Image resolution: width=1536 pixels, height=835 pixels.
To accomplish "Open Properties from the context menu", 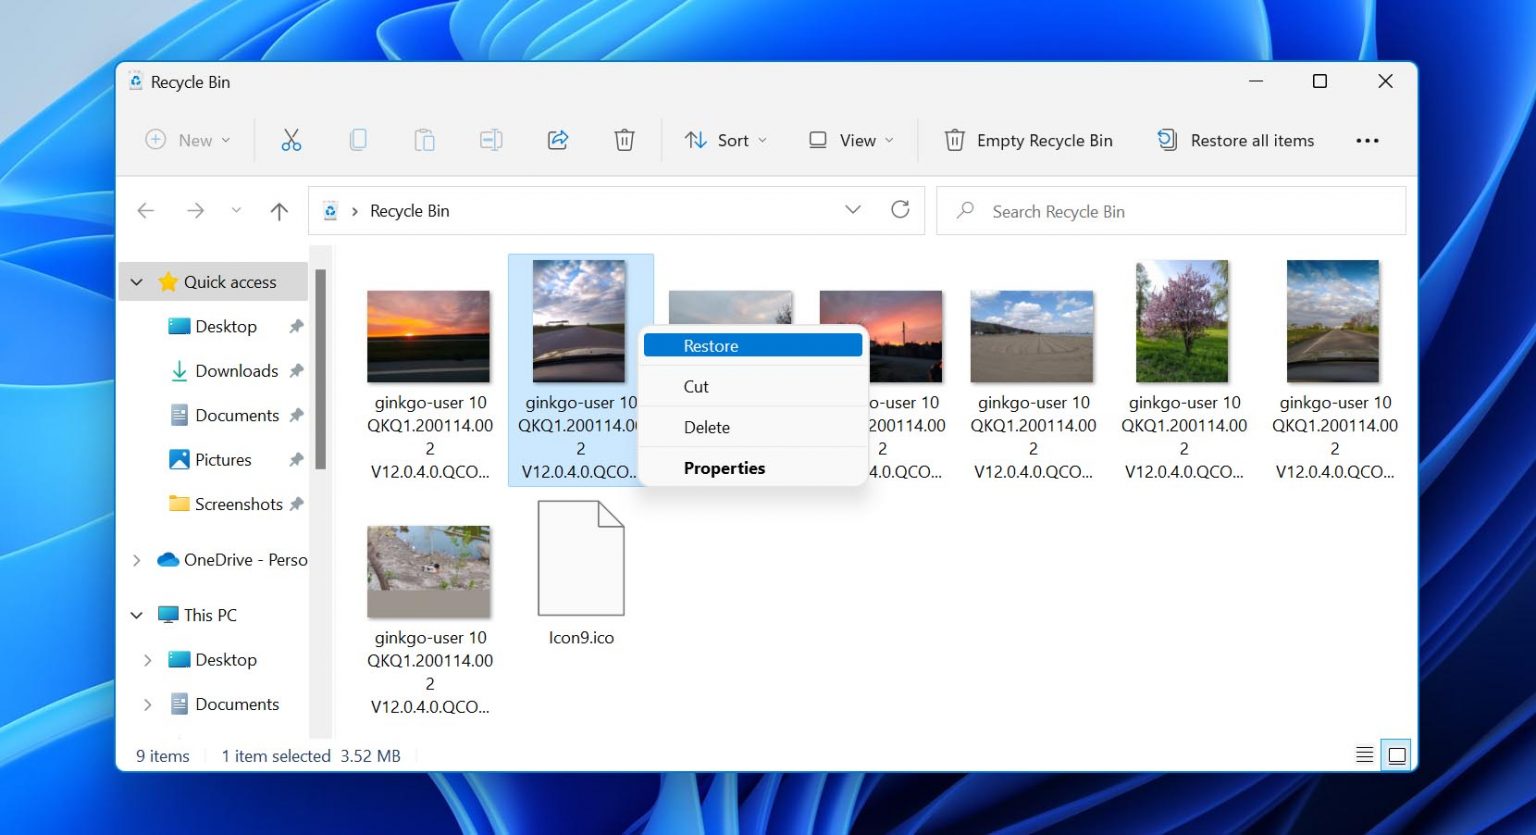I will click(724, 467).
